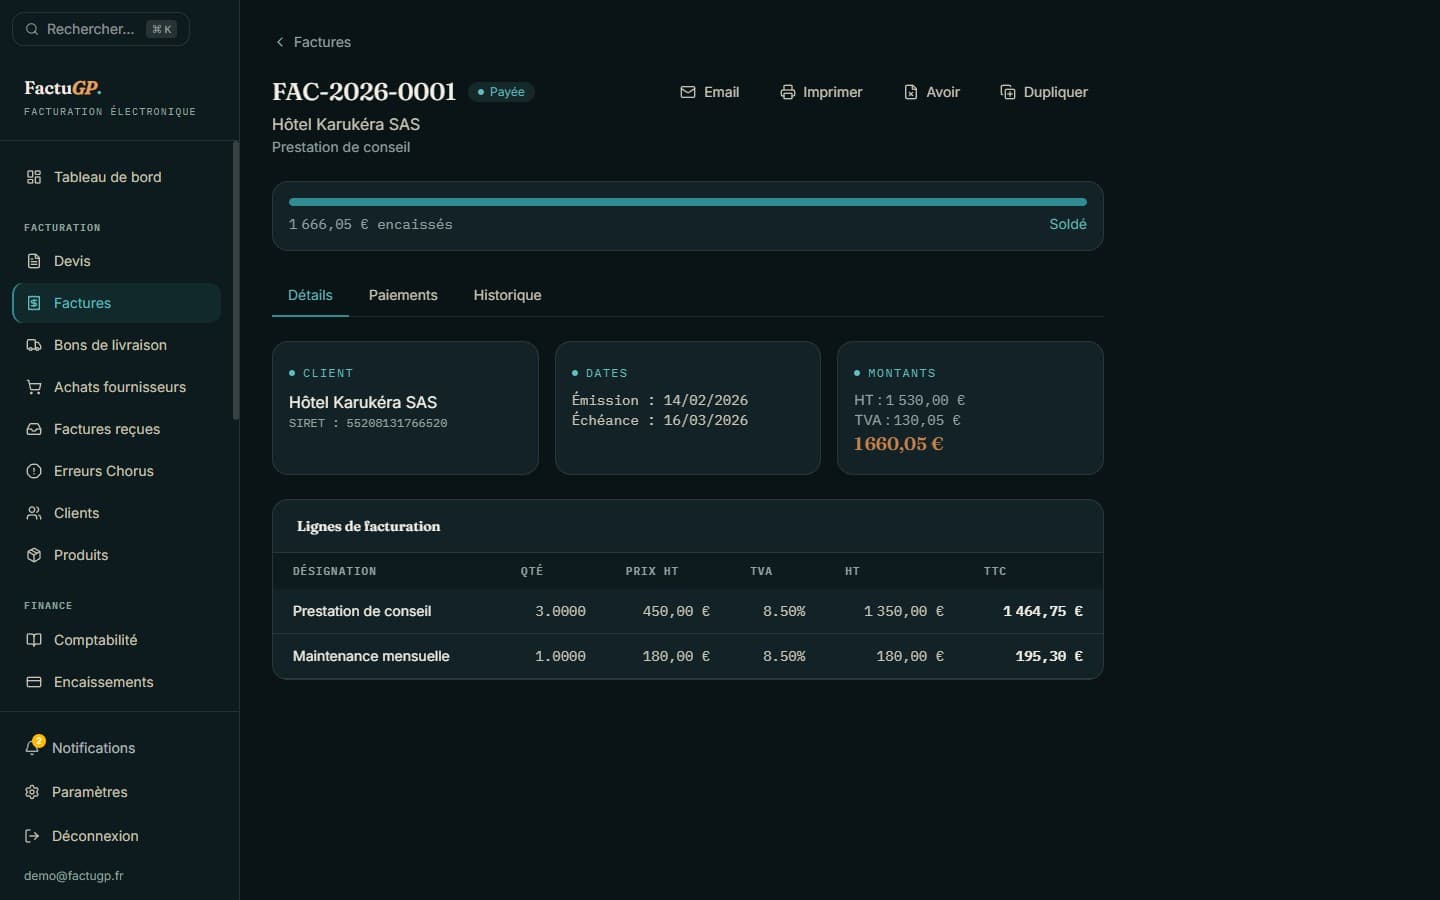The width and height of the screenshot is (1440, 900).
Task: Click the payment progress bar
Action: [x=688, y=202]
